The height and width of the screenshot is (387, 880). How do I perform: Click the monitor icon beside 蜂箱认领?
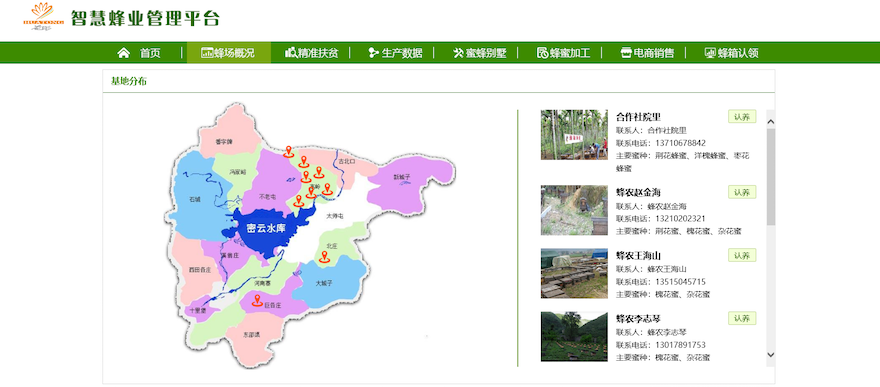click(x=710, y=53)
